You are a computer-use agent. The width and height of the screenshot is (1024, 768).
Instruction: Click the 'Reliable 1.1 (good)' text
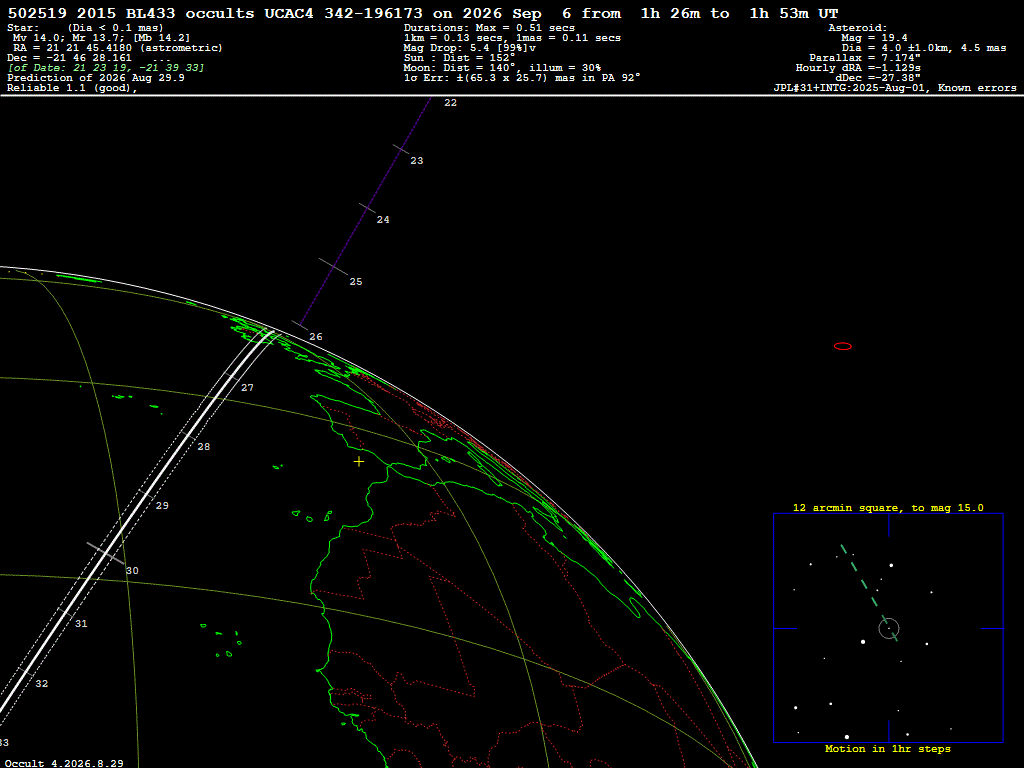point(72,88)
